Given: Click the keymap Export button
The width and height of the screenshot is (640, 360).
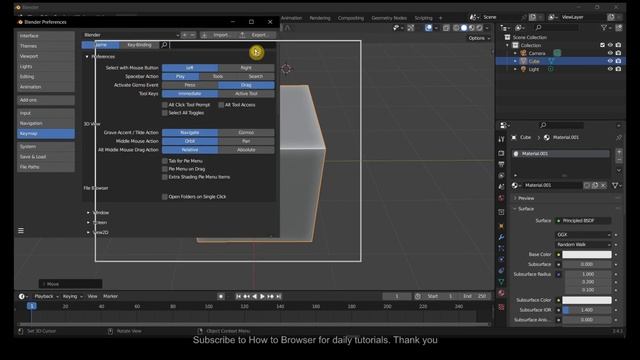Looking at the screenshot, I should tap(255, 35).
